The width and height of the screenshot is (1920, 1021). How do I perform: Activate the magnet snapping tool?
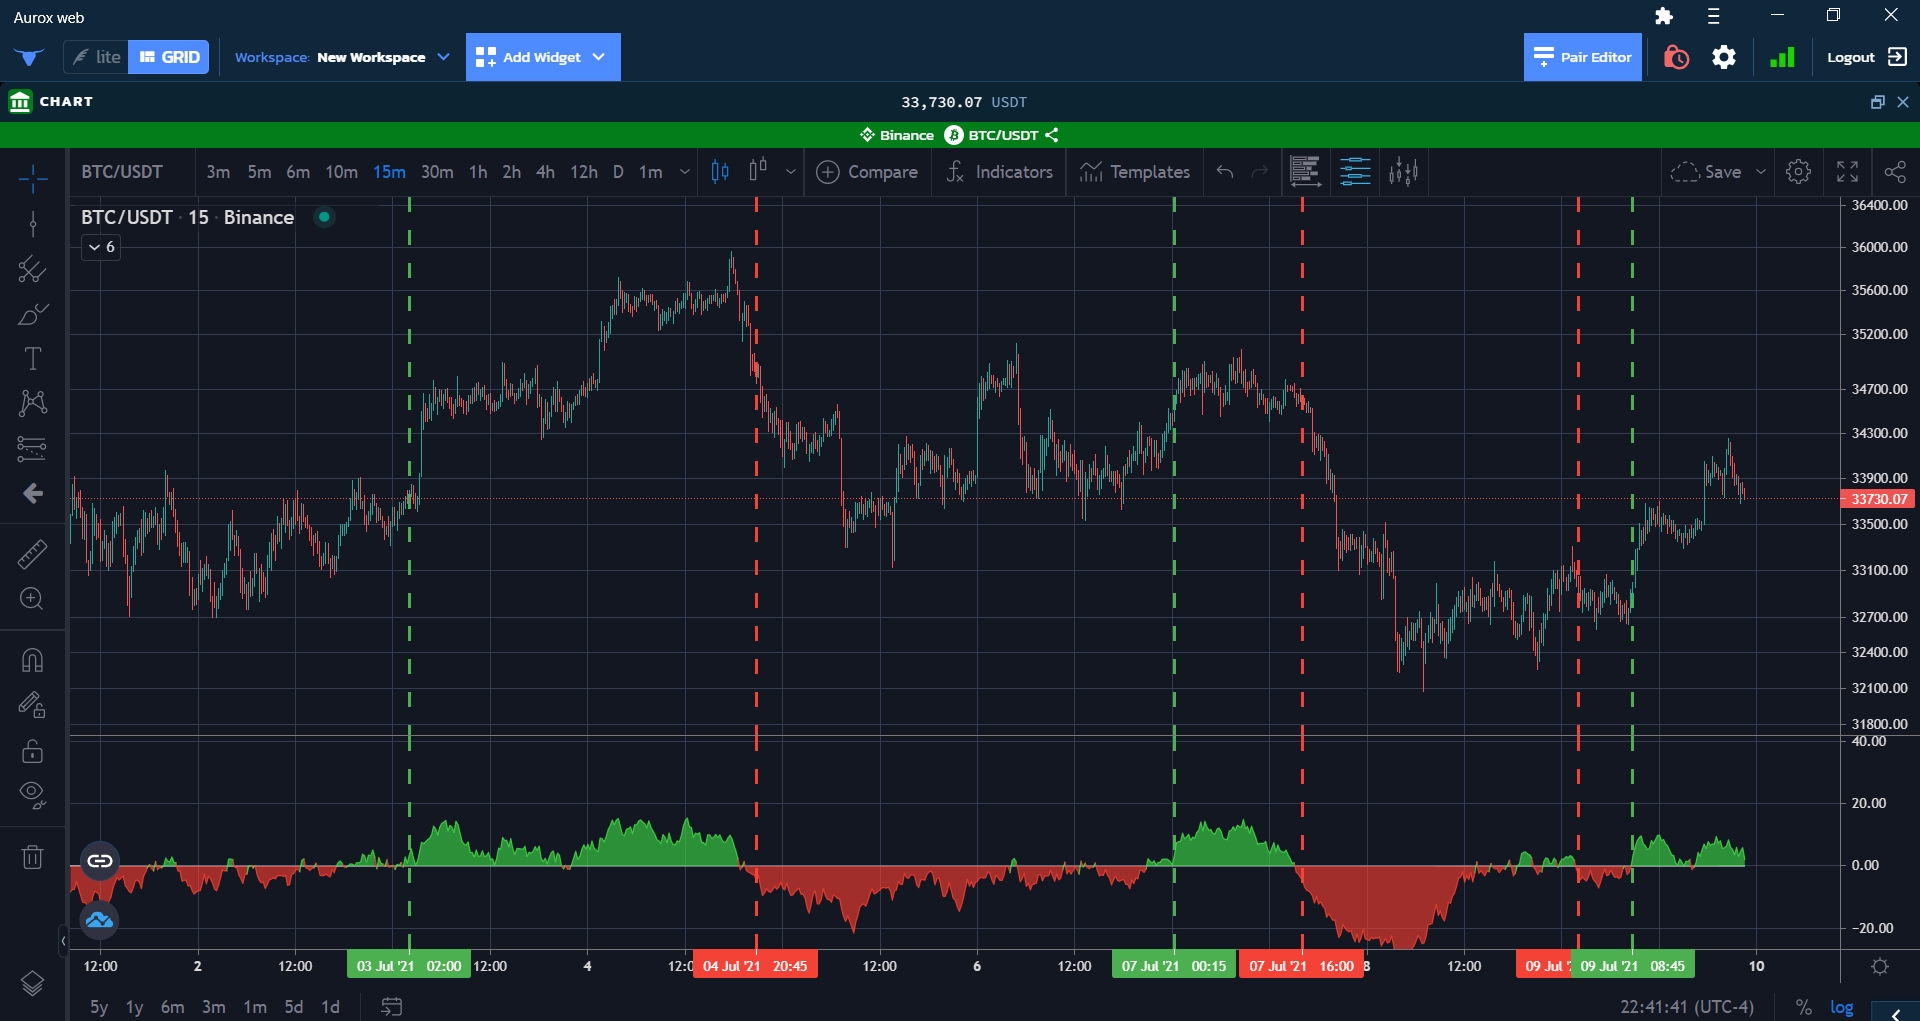pos(32,660)
